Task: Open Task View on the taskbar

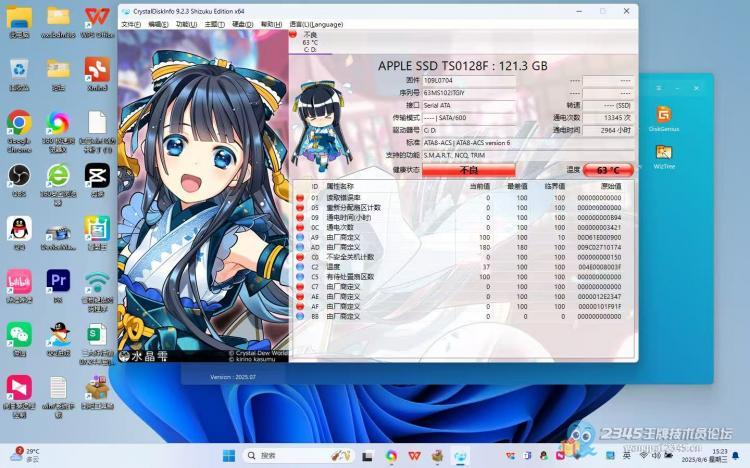Action: pyautogui.click(x=367, y=456)
